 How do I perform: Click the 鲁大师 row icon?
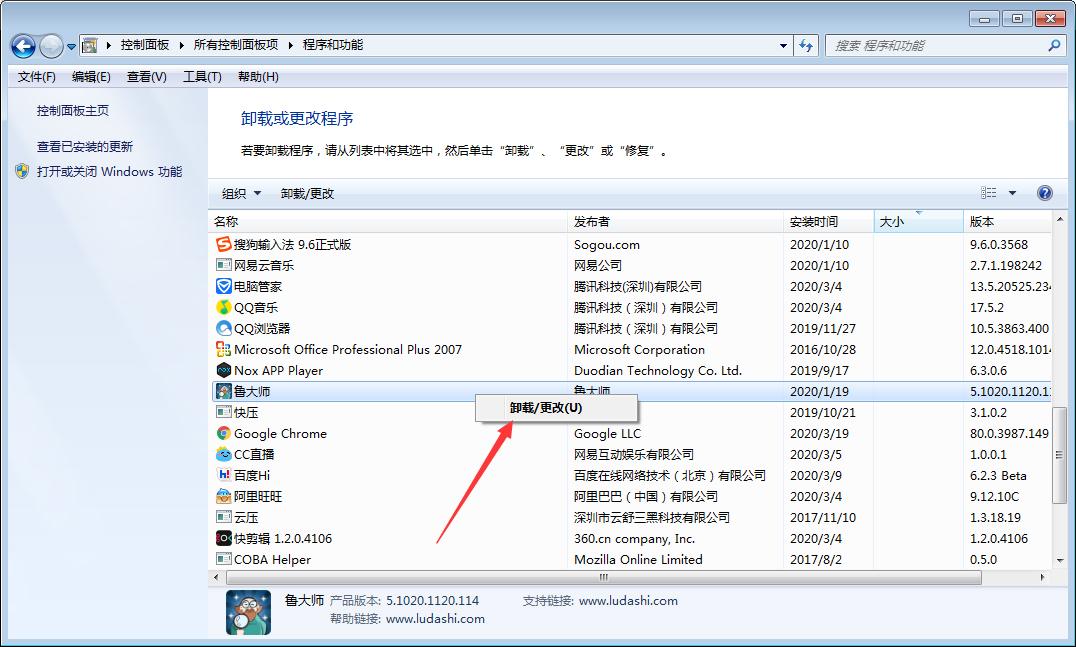pos(224,391)
